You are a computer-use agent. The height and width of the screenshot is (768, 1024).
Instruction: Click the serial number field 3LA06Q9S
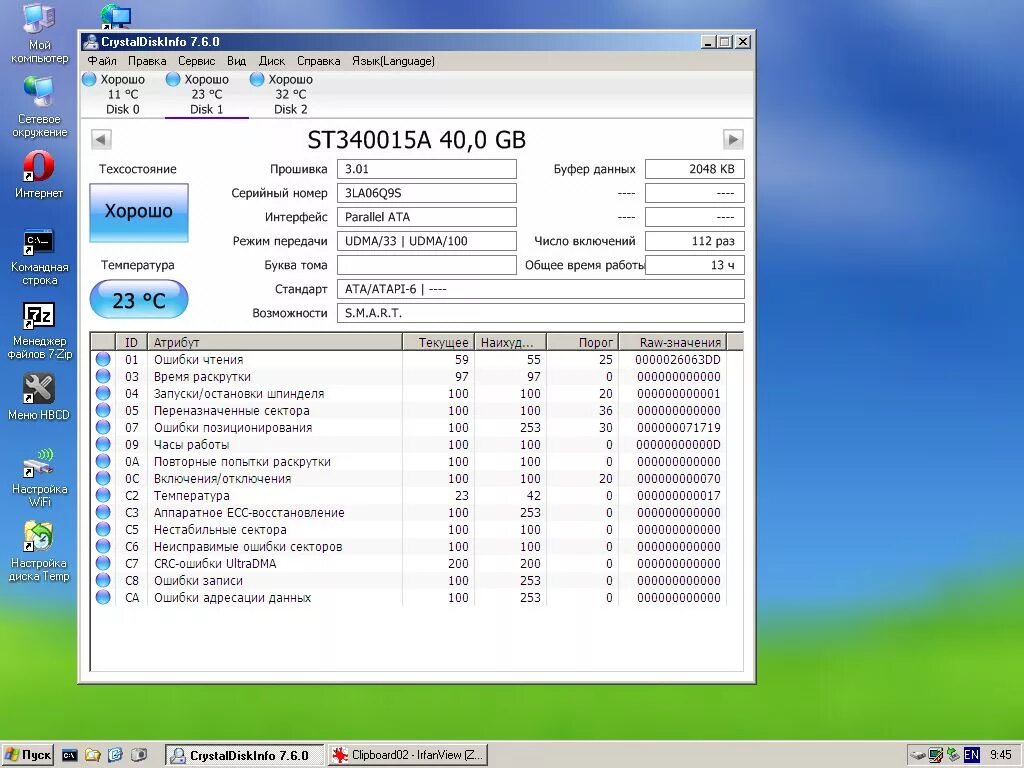click(x=426, y=193)
